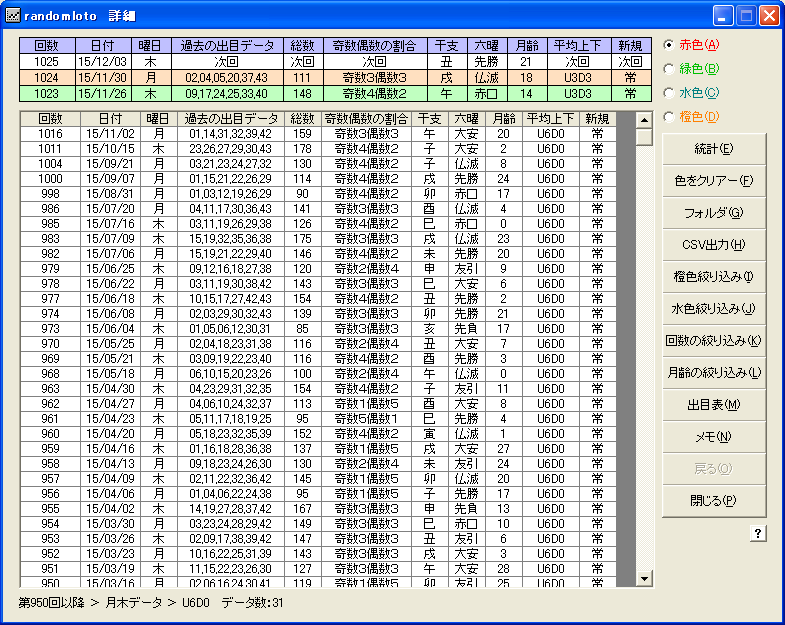Select the 橙色(D) radio button
The width and height of the screenshot is (785, 625).
point(669,117)
